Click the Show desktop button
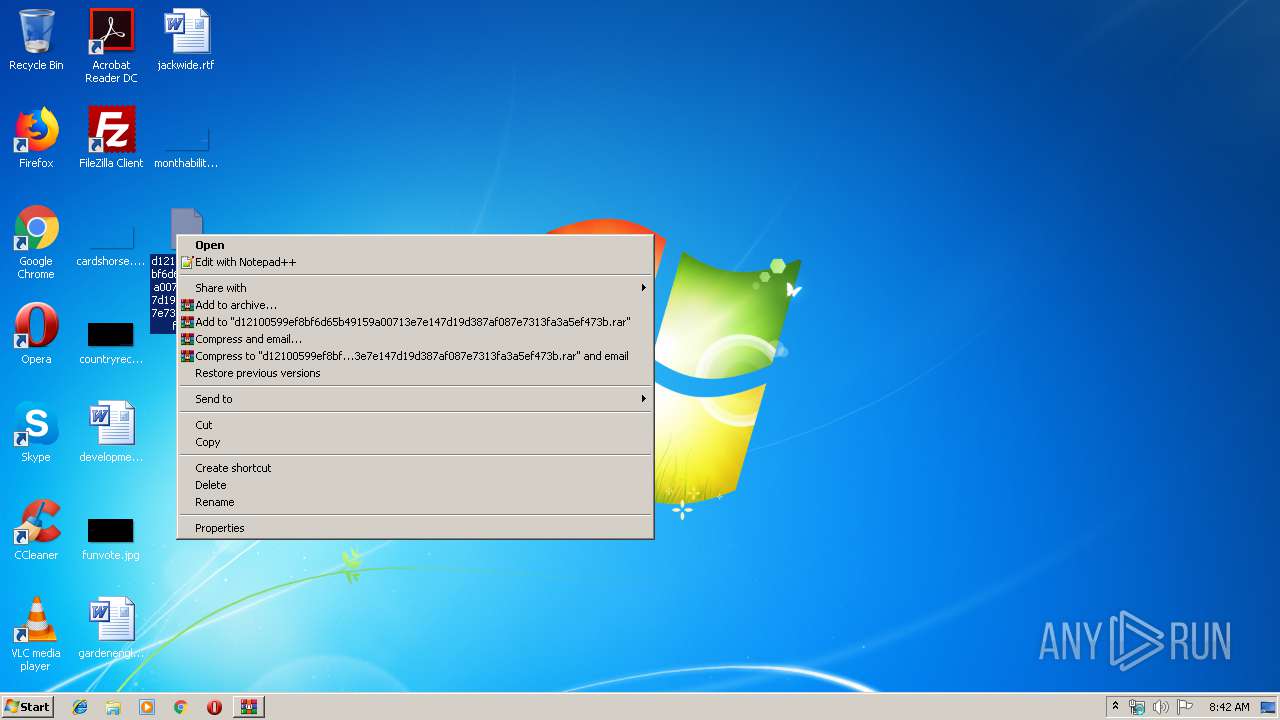This screenshot has height=720, width=1280. tap(1270, 707)
